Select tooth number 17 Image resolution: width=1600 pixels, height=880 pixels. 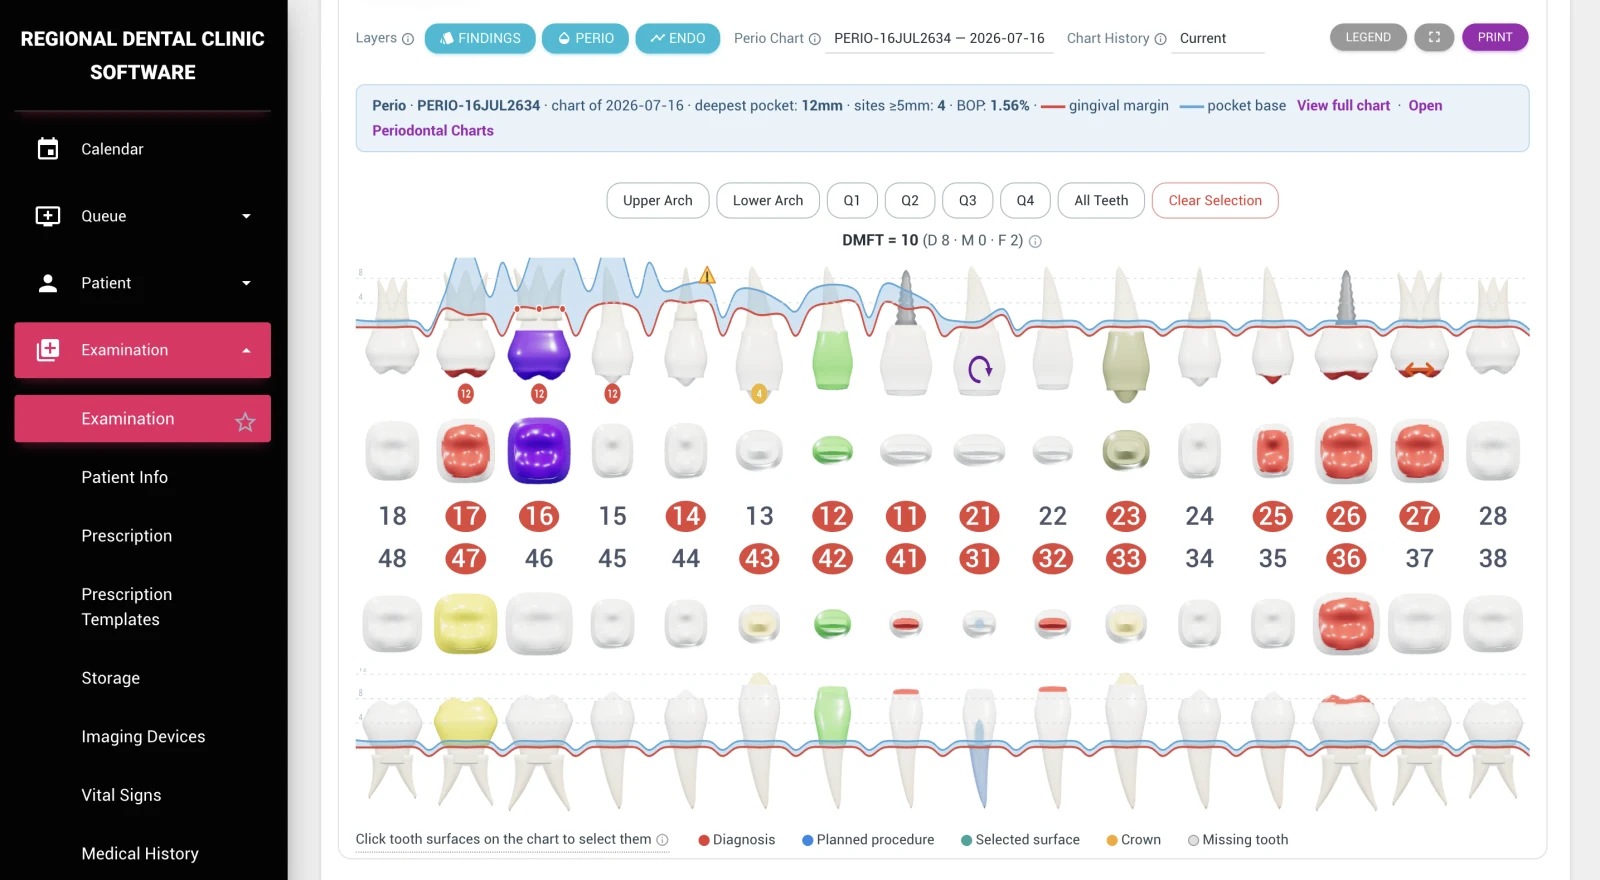click(466, 516)
